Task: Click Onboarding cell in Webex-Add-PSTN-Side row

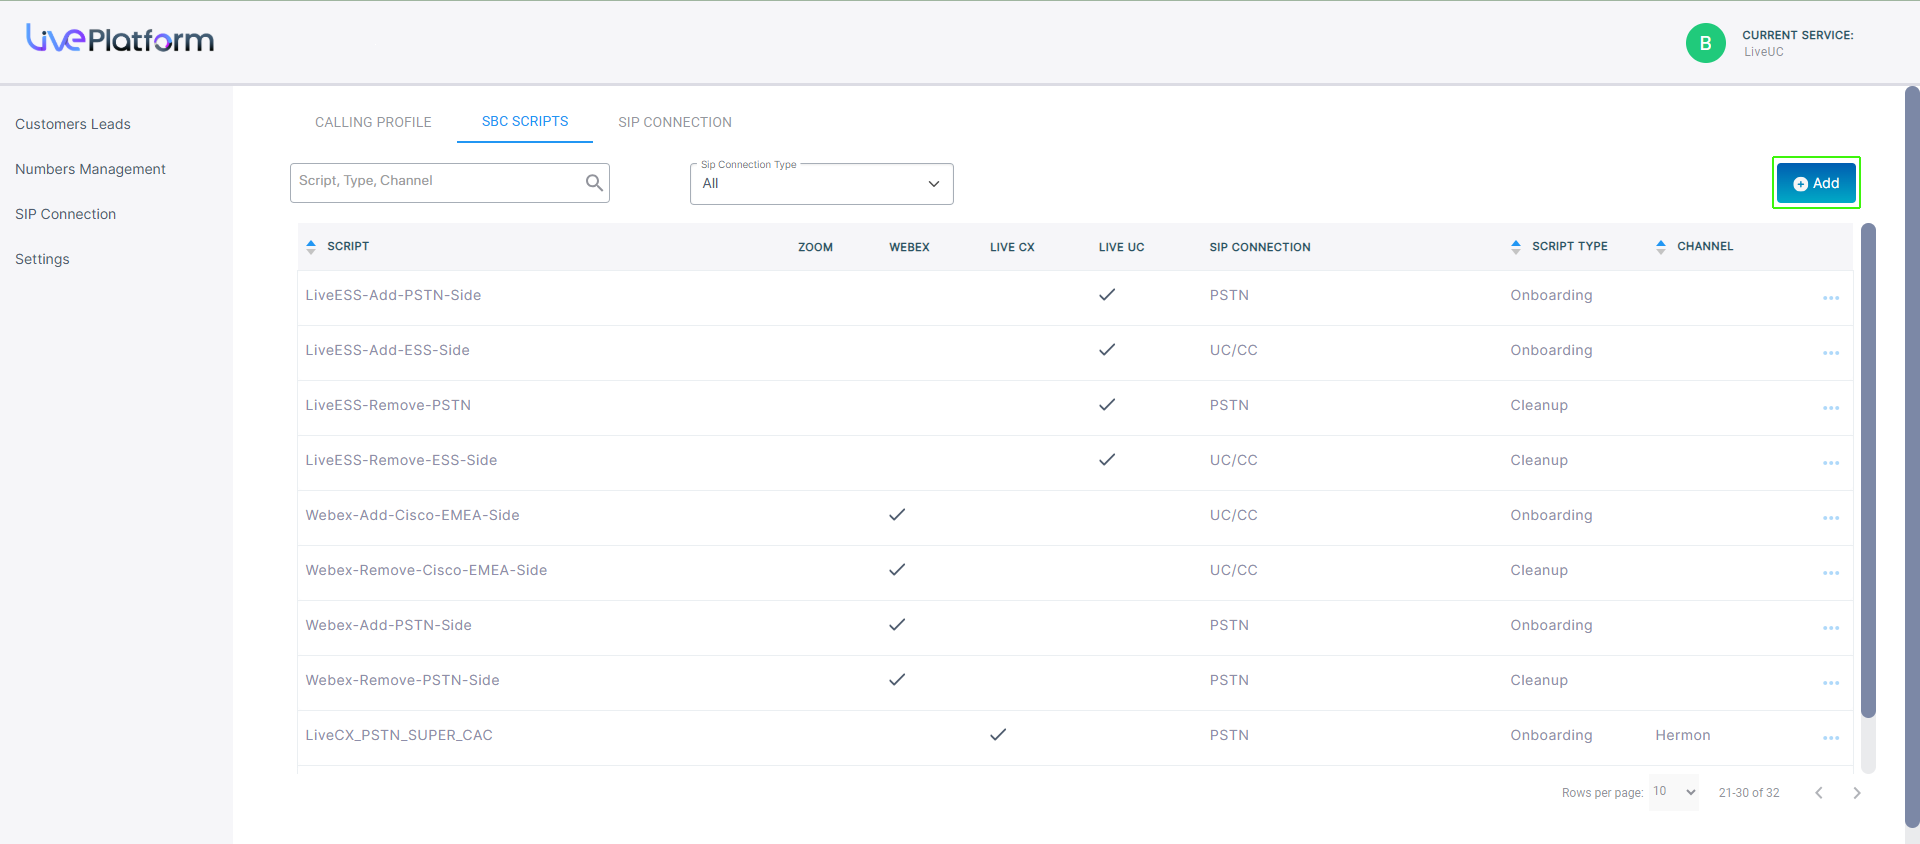Action: [1551, 625]
